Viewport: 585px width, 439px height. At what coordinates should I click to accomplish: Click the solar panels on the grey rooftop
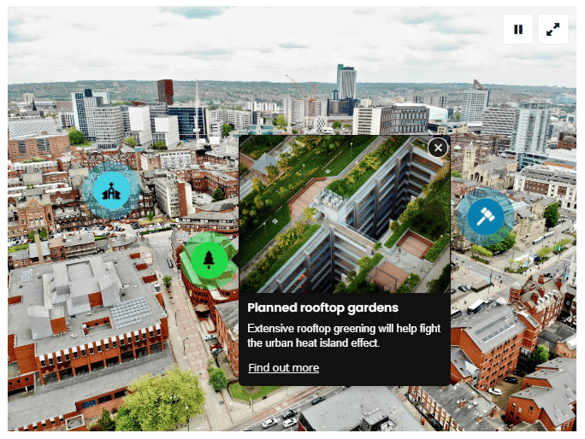(x=131, y=313)
